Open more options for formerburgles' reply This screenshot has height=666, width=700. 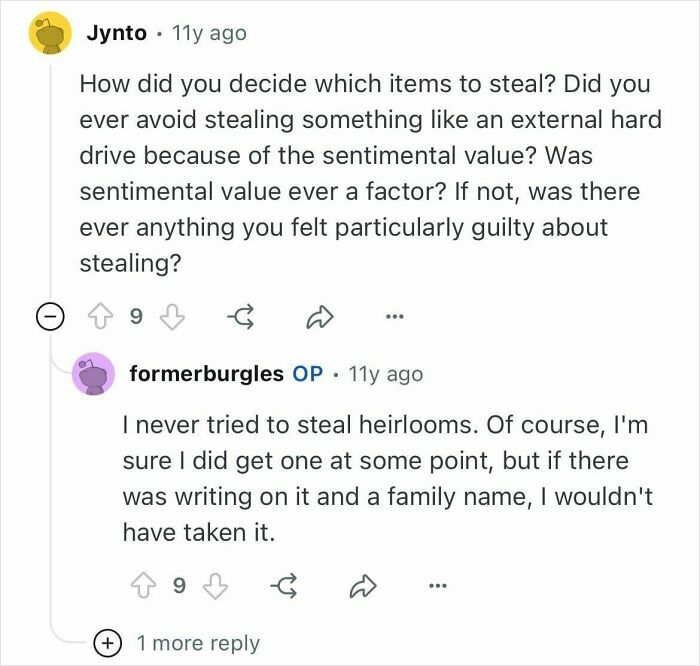[x=438, y=585]
